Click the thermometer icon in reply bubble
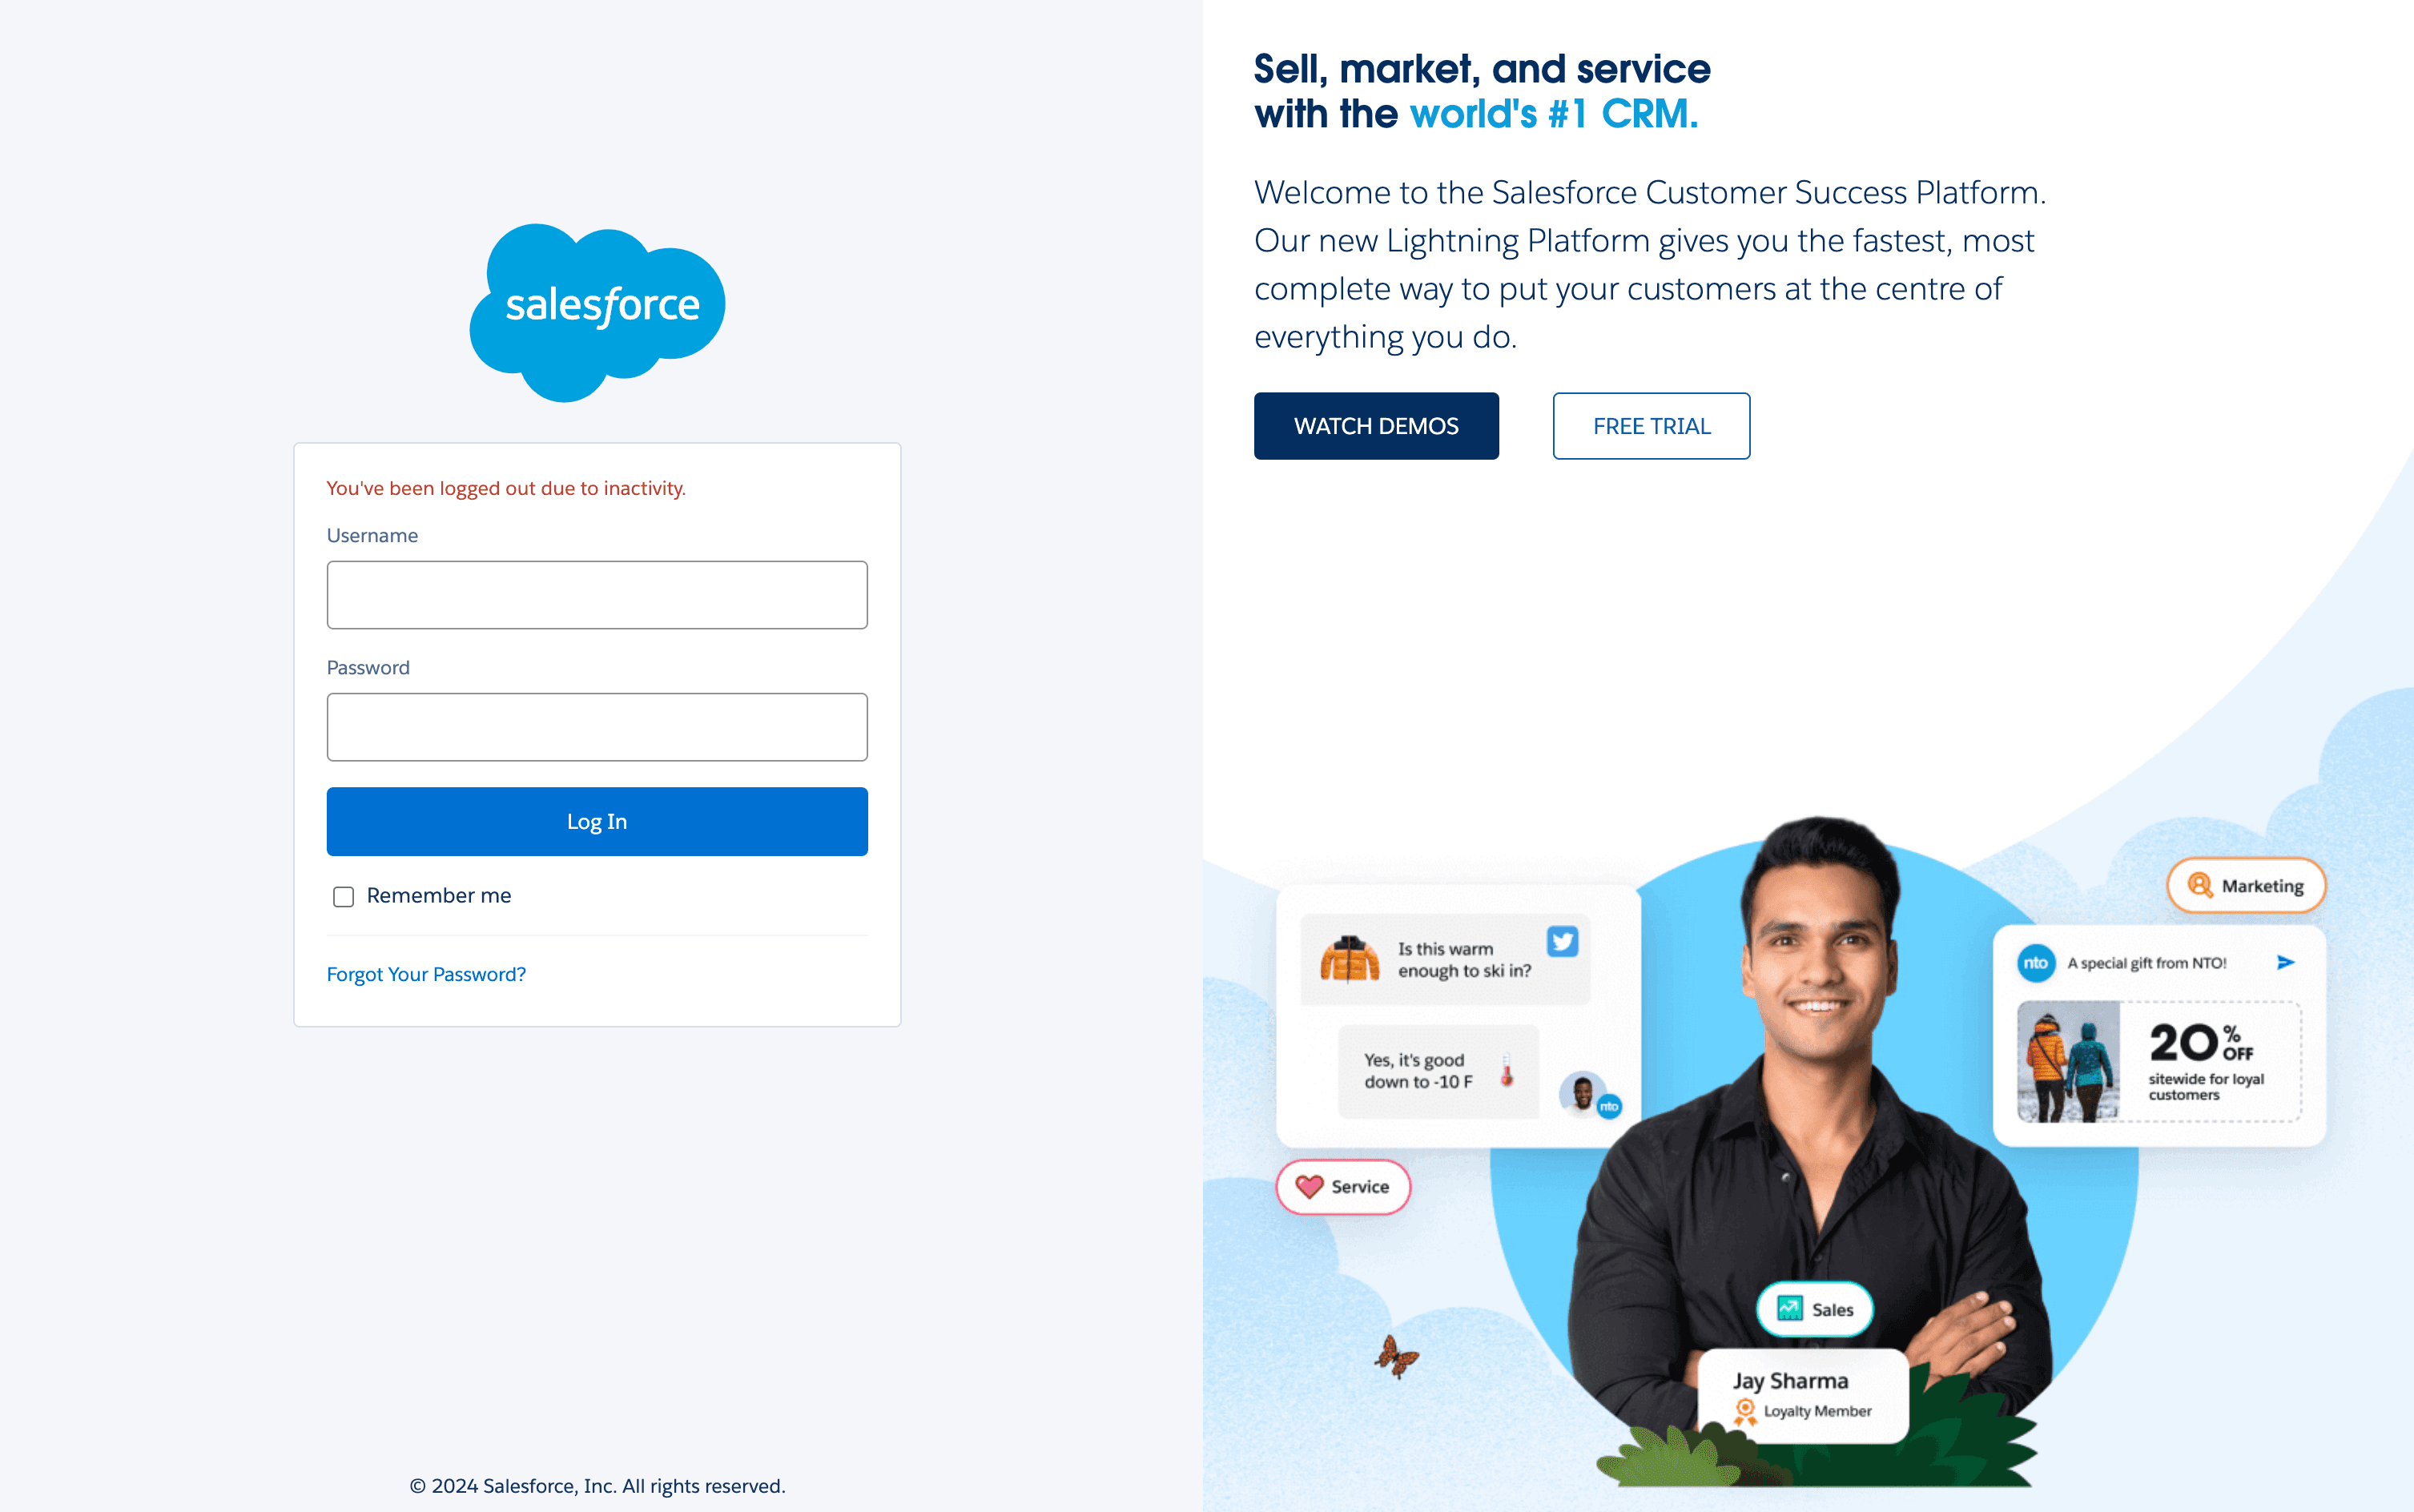 click(1506, 1071)
